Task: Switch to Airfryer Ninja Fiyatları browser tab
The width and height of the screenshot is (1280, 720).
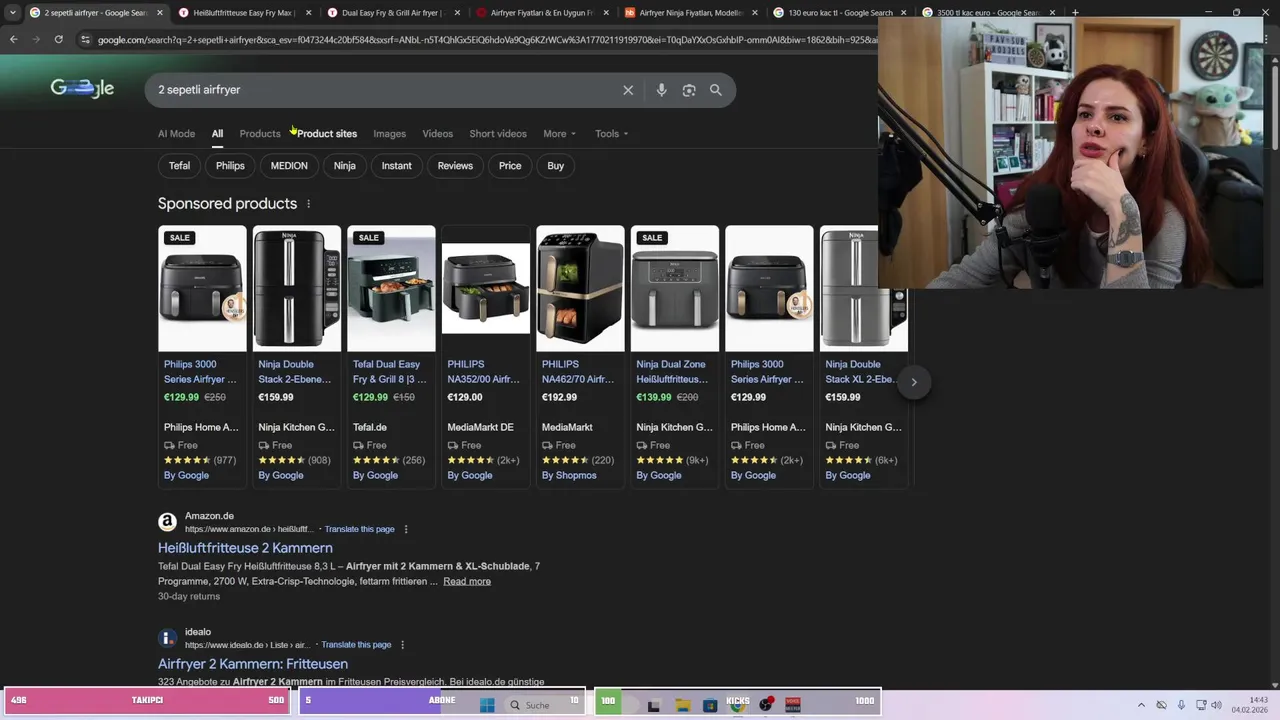Action: (x=691, y=13)
